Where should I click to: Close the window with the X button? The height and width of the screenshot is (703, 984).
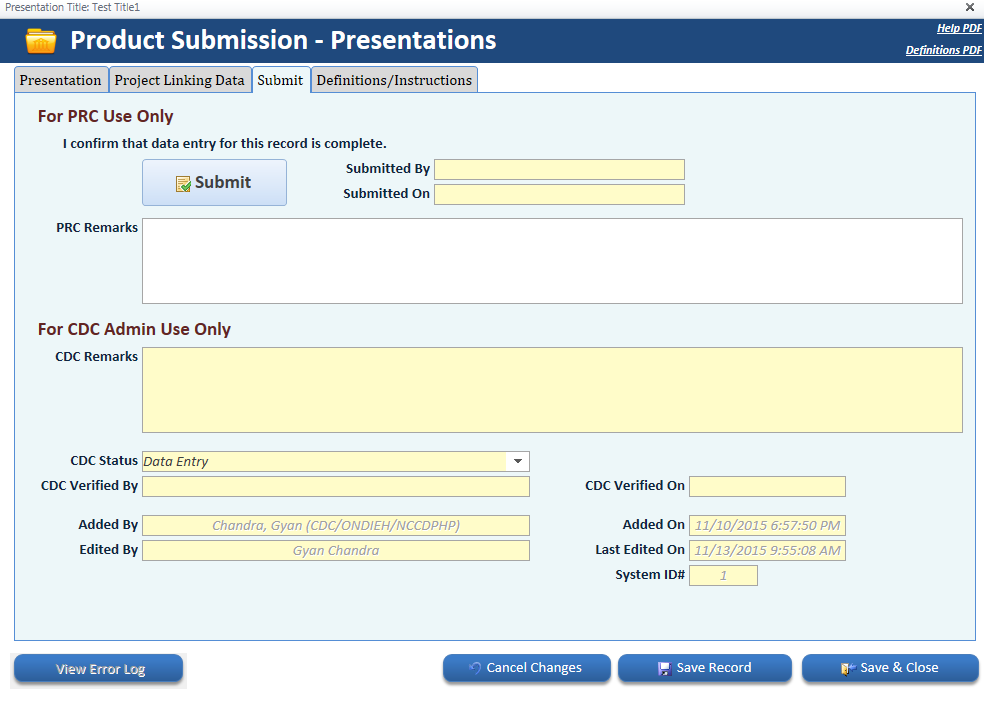970,7
